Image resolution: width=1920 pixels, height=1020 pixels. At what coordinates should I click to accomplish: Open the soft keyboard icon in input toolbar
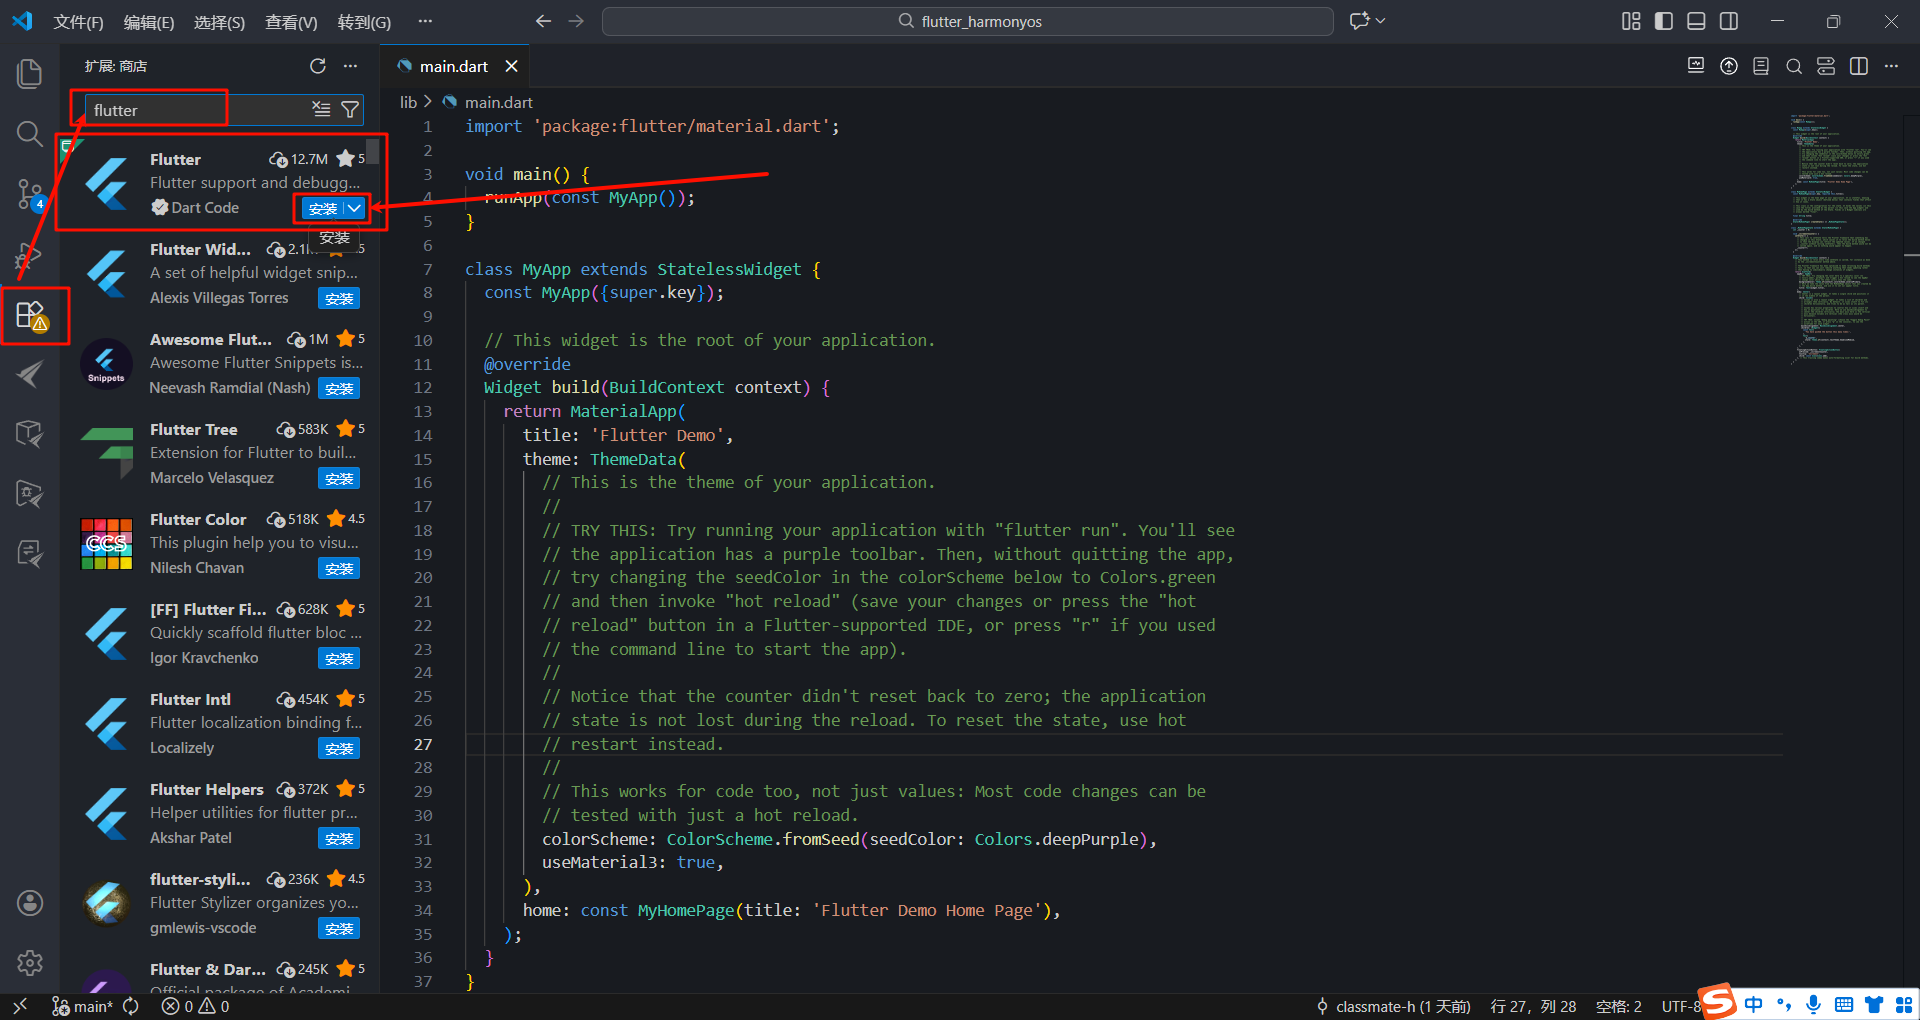(x=1844, y=1004)
